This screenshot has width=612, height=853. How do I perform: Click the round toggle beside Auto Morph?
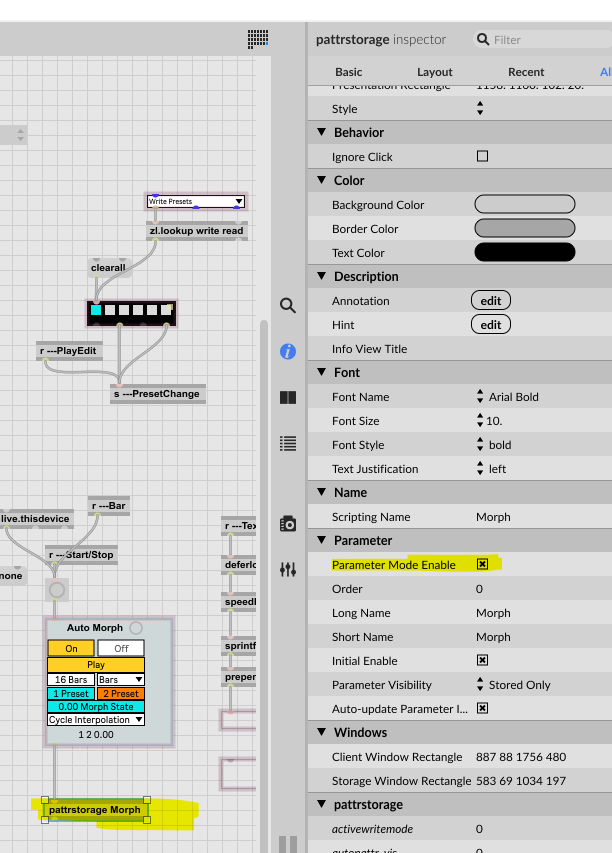point(136,628)
